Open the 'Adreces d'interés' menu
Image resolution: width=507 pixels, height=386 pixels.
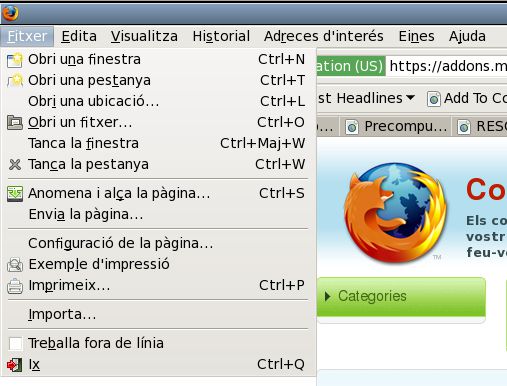(x=323, y=36)
